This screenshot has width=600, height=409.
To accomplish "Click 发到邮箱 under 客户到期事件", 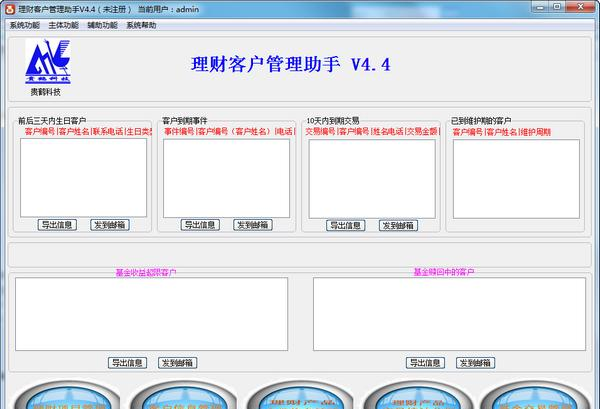I will 253,225.
